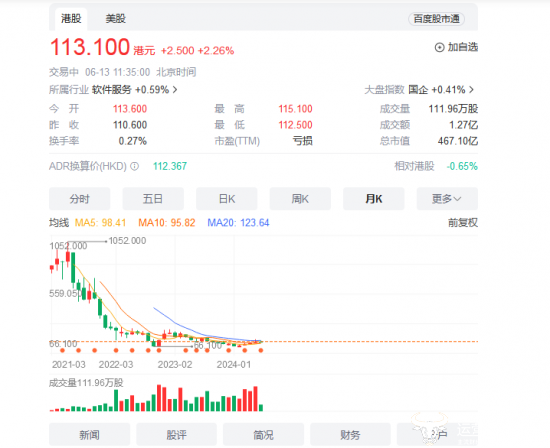
Task: Open the 财务 section
Action: [350, 435]
